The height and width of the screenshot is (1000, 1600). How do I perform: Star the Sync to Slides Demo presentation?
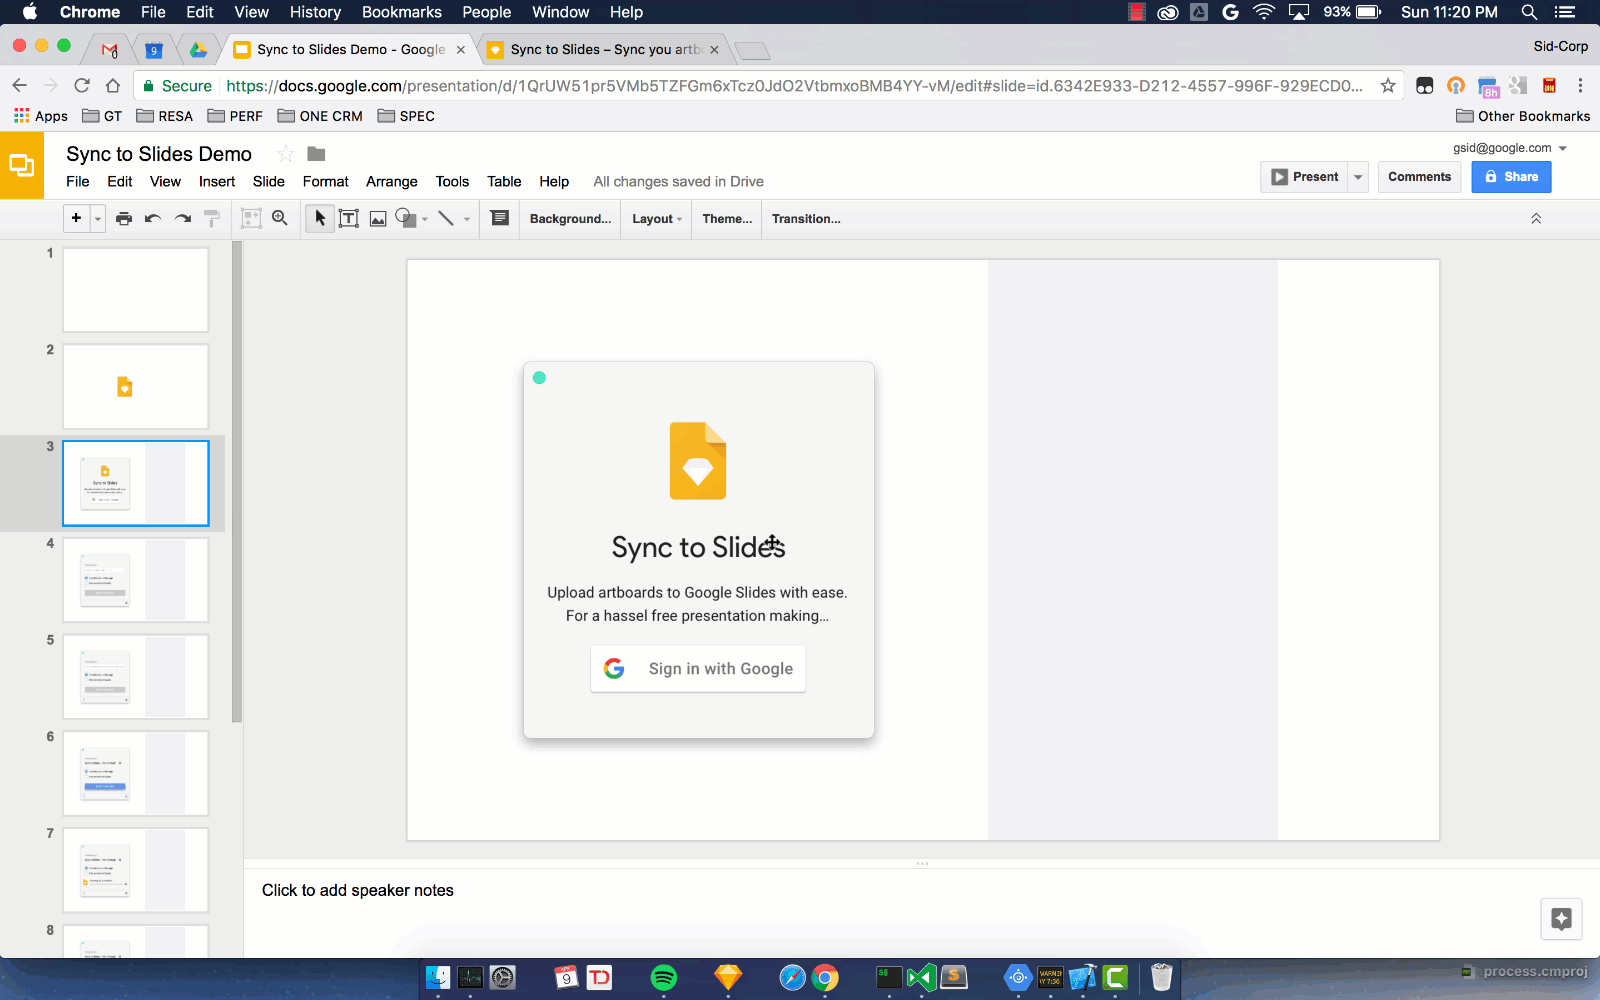(285, 154)
